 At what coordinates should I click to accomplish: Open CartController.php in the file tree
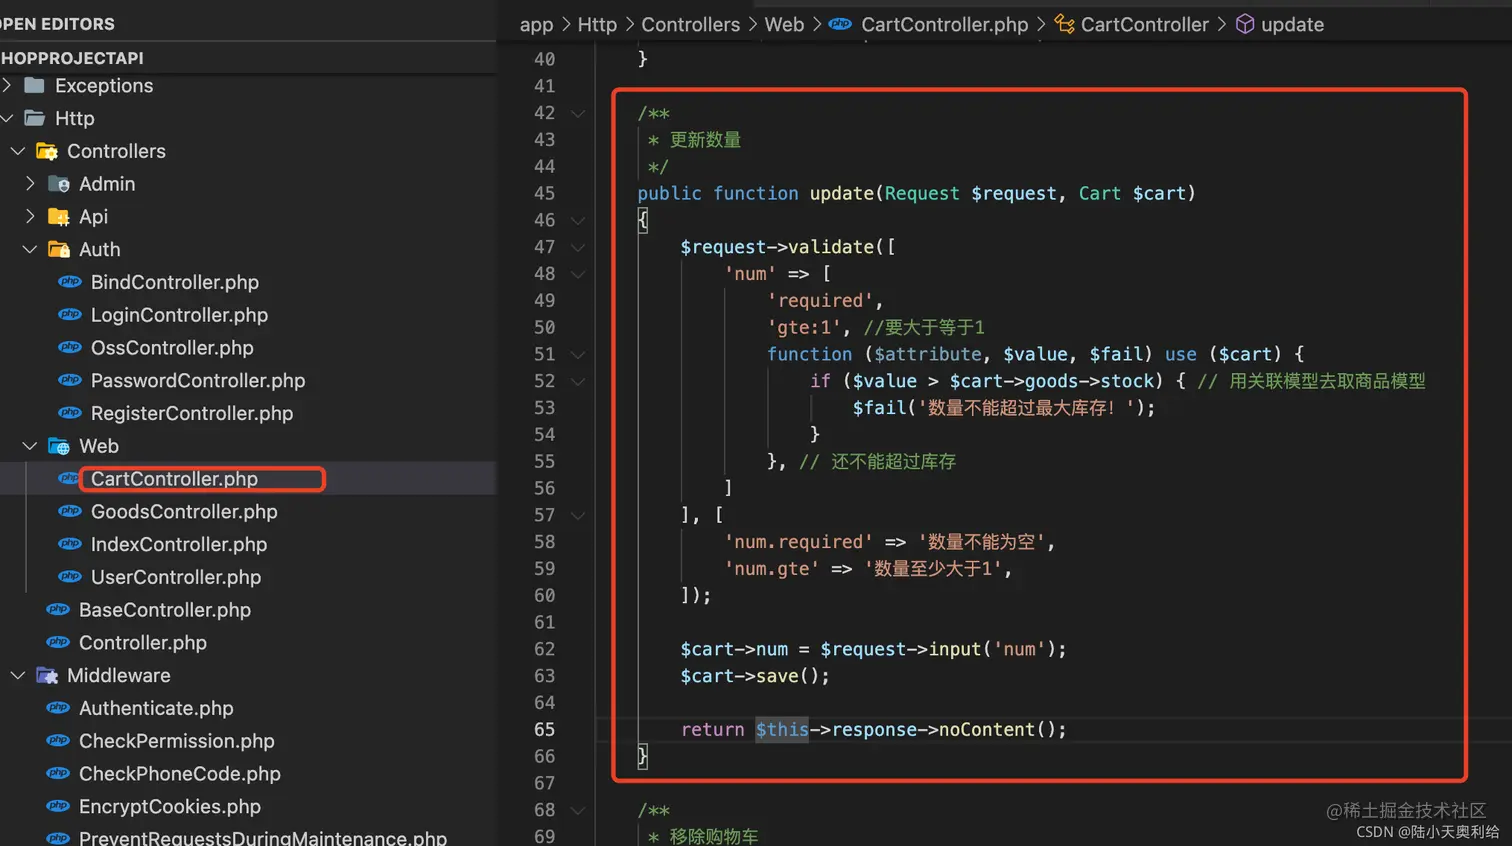pyautogui.click(x=174, y=479)
